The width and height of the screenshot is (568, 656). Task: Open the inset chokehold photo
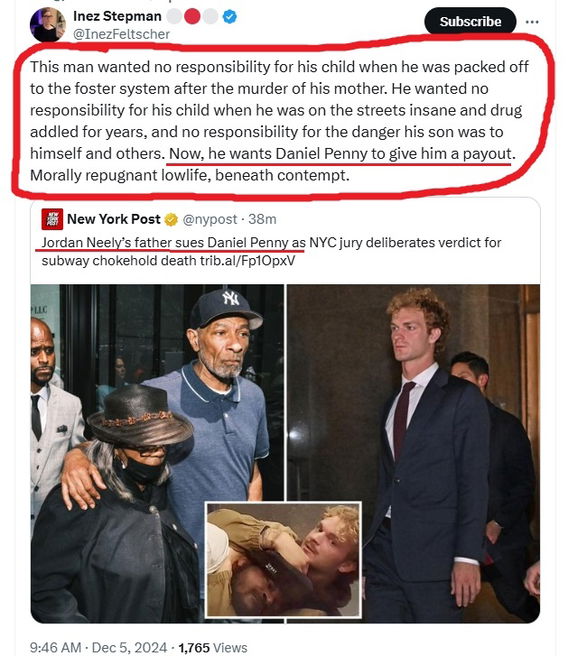click(283, 560)
